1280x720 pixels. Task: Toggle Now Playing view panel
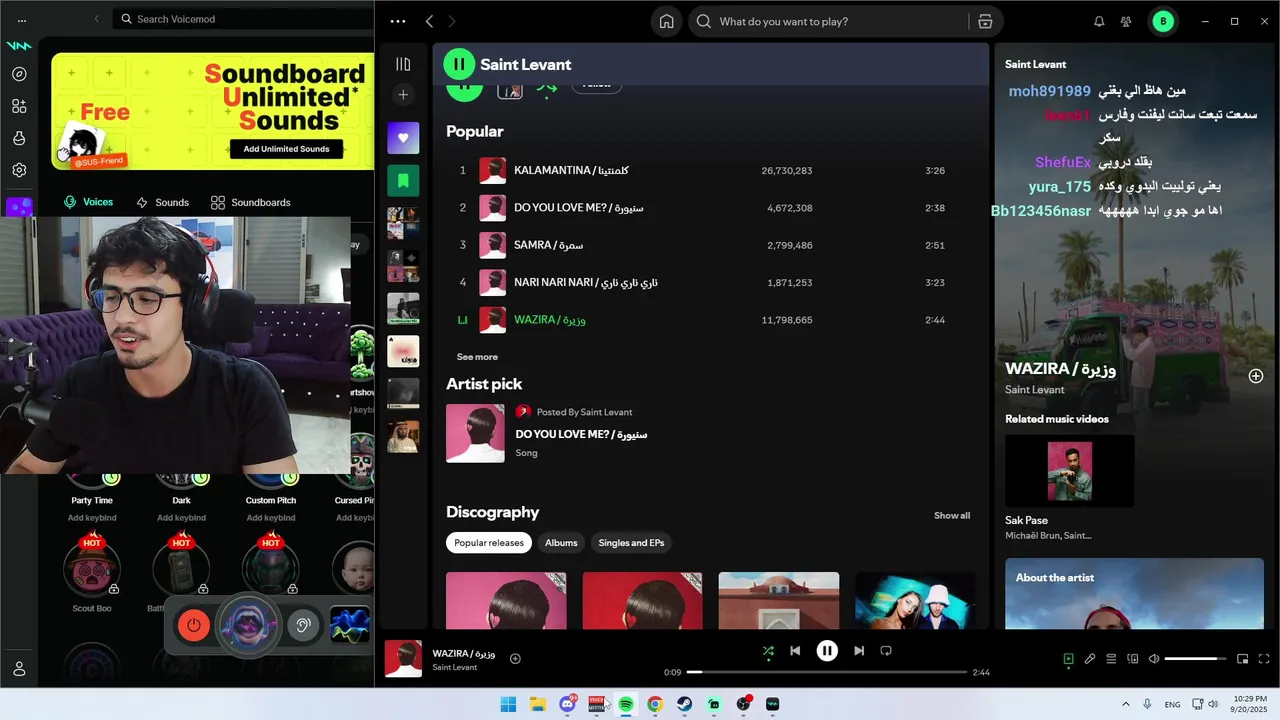[1068, 659]
